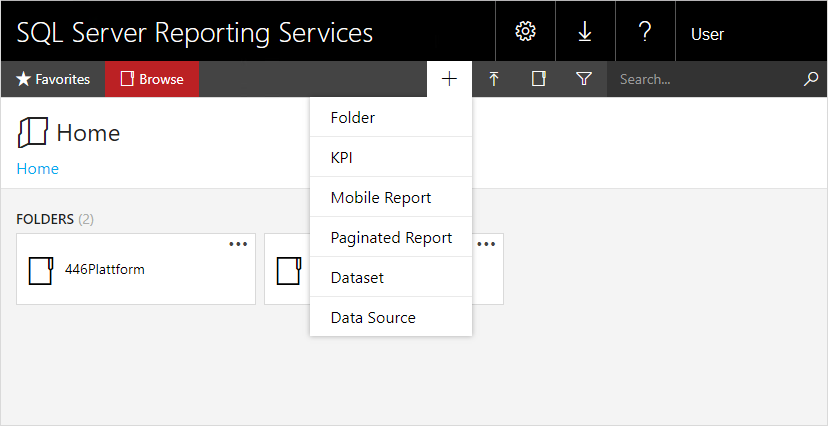Click the Home breadcrumb link
This screenshot has width=828, height=426.
(x=37, y=169)
